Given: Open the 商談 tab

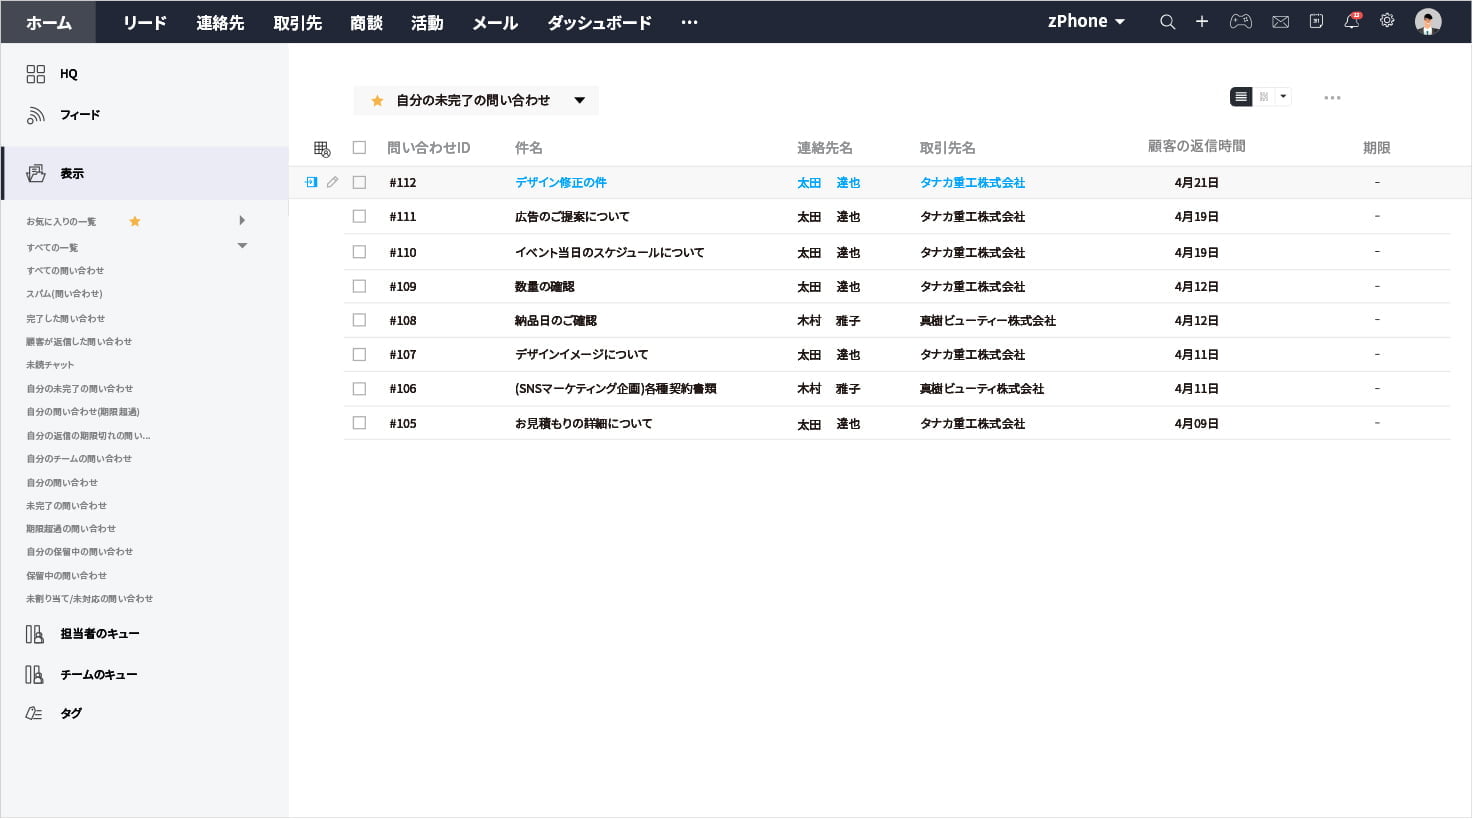Looking at the screenshot, I should 366,23.
